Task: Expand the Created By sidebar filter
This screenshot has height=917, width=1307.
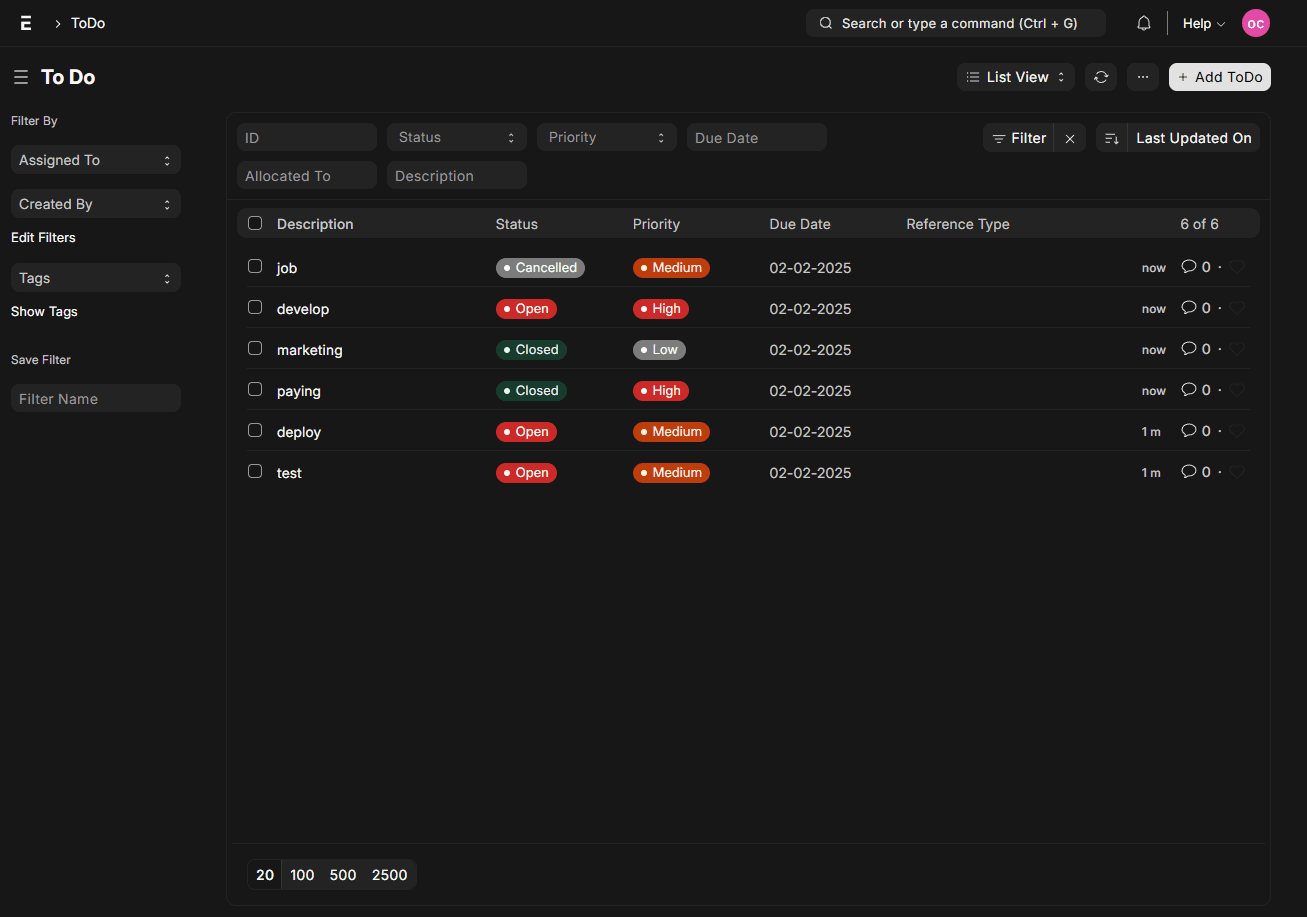Action: (96, 204)
